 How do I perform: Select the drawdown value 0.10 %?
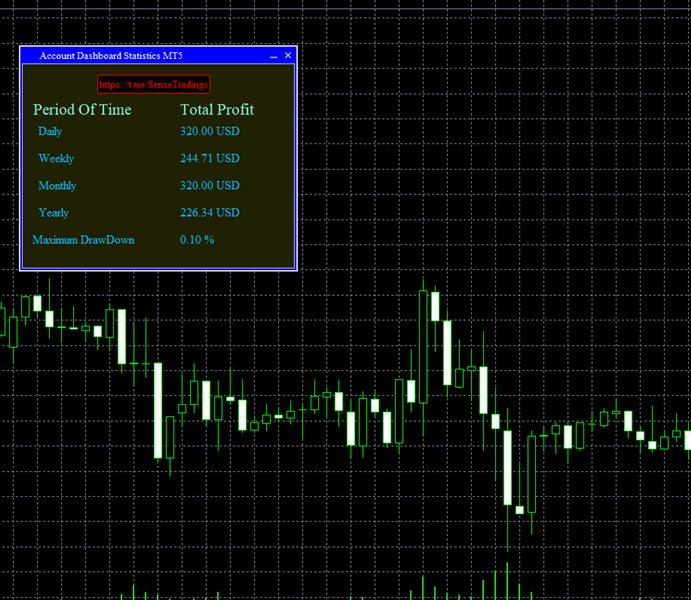click(197, 240)
